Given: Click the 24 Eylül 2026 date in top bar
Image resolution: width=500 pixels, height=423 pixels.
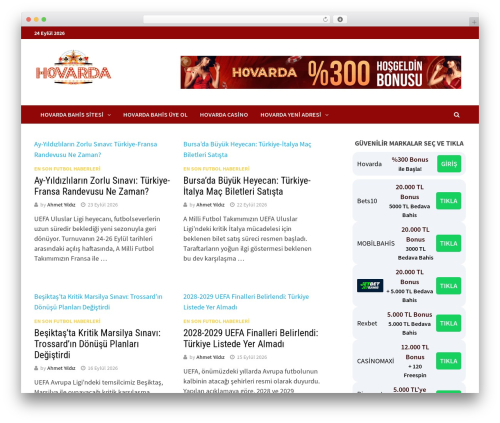Looking at the screenshot, I should [x=49, y=33].
